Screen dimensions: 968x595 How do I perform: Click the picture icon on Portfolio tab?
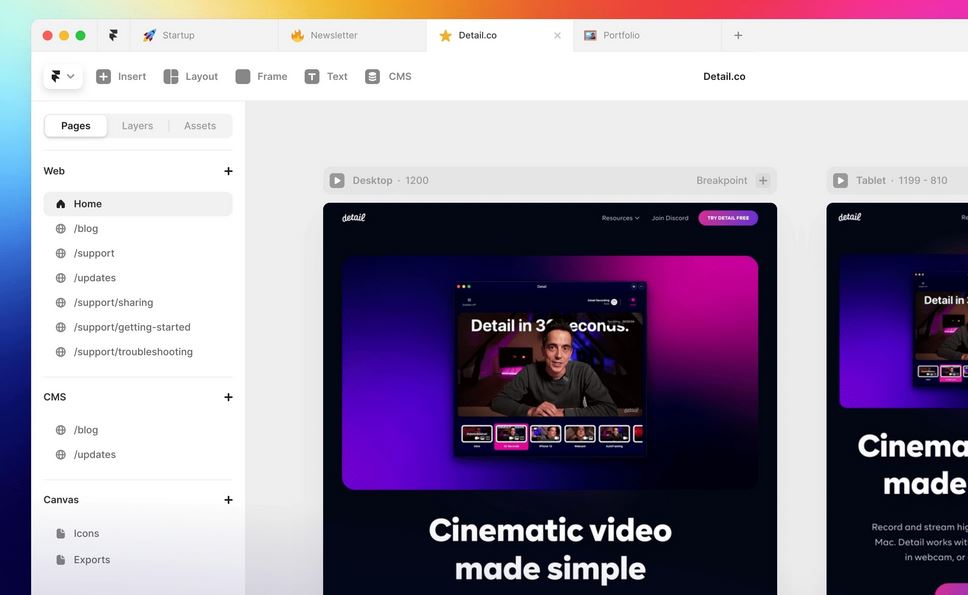click(590, 35)
